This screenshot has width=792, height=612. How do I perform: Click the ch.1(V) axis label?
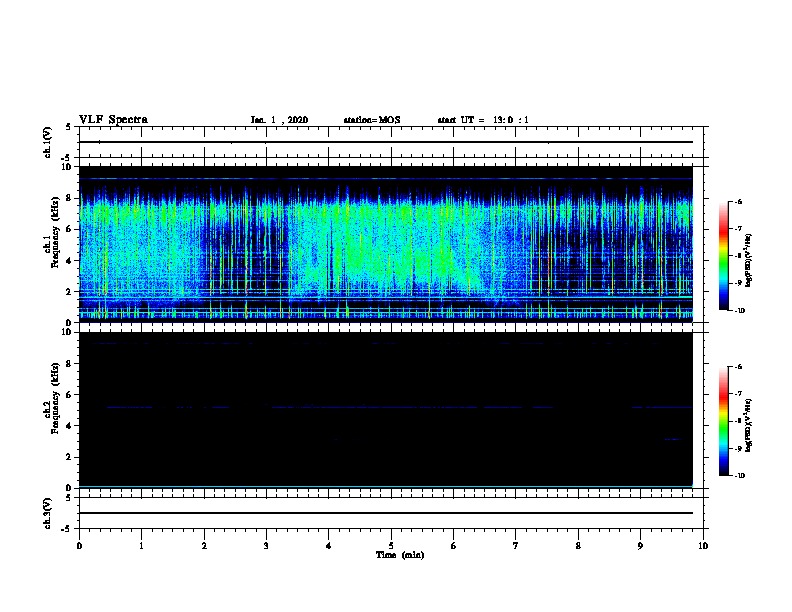pyautogui.click(x=48, y=142)
